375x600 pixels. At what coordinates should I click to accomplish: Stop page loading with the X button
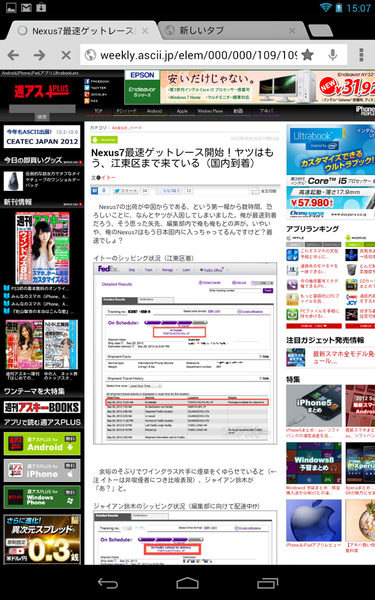(66, 55)
